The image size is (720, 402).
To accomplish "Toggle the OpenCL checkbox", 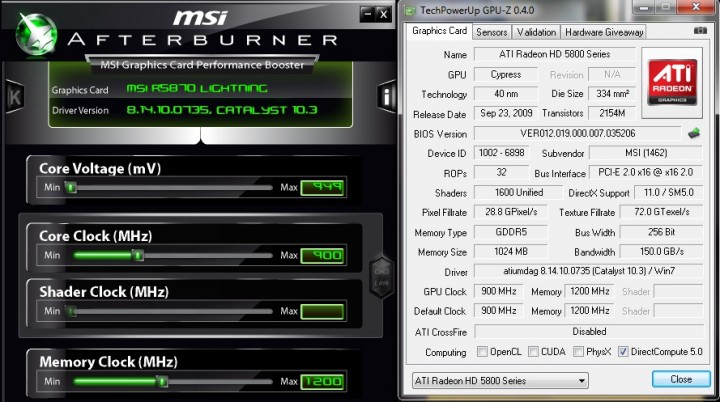I will (482, 352).
